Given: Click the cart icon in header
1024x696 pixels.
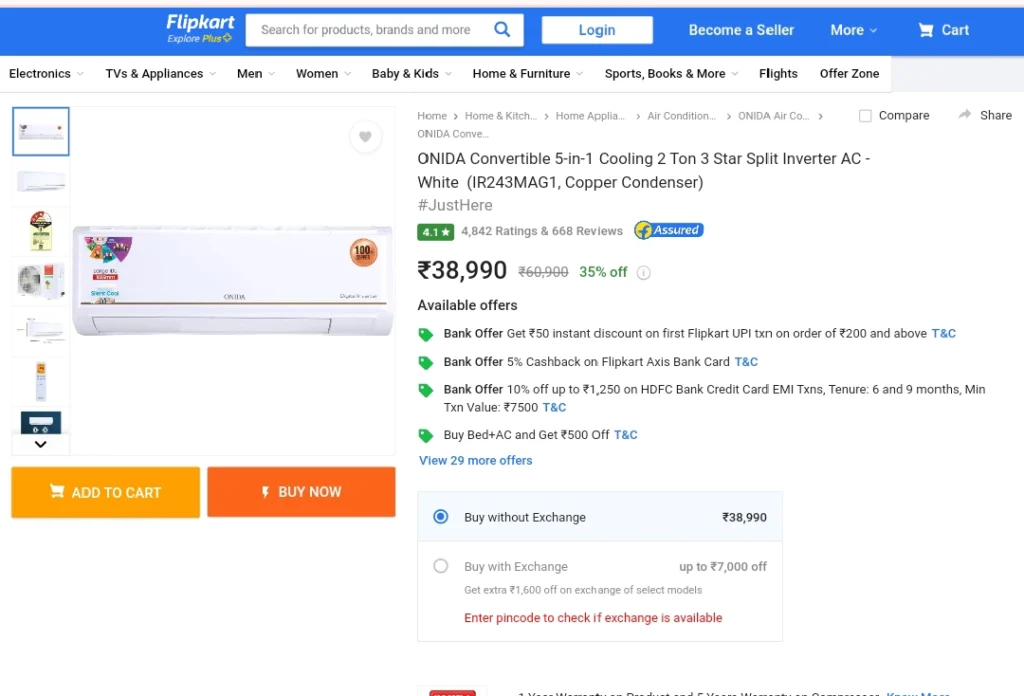Looking at the screenshot, I should tap(925, 30).
